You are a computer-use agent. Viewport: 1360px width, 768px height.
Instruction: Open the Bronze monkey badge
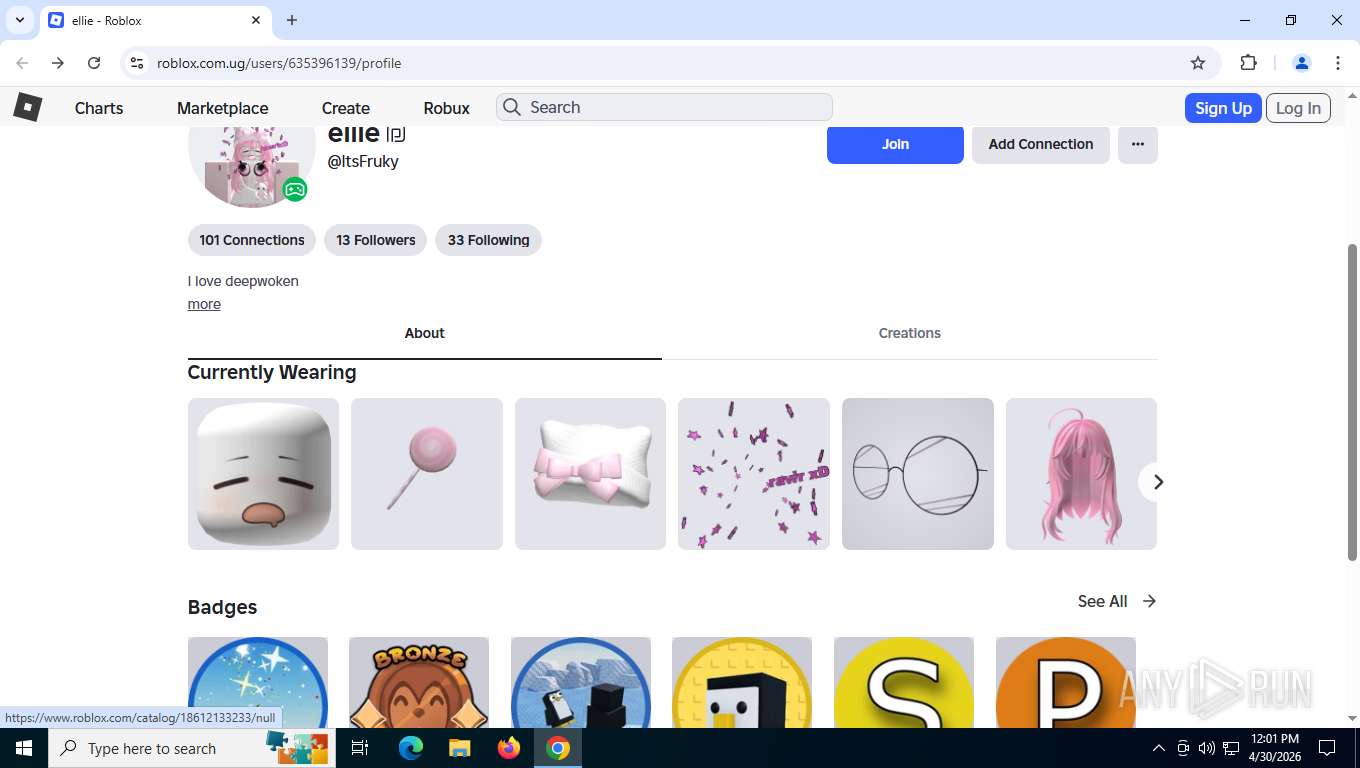point(419,682)
